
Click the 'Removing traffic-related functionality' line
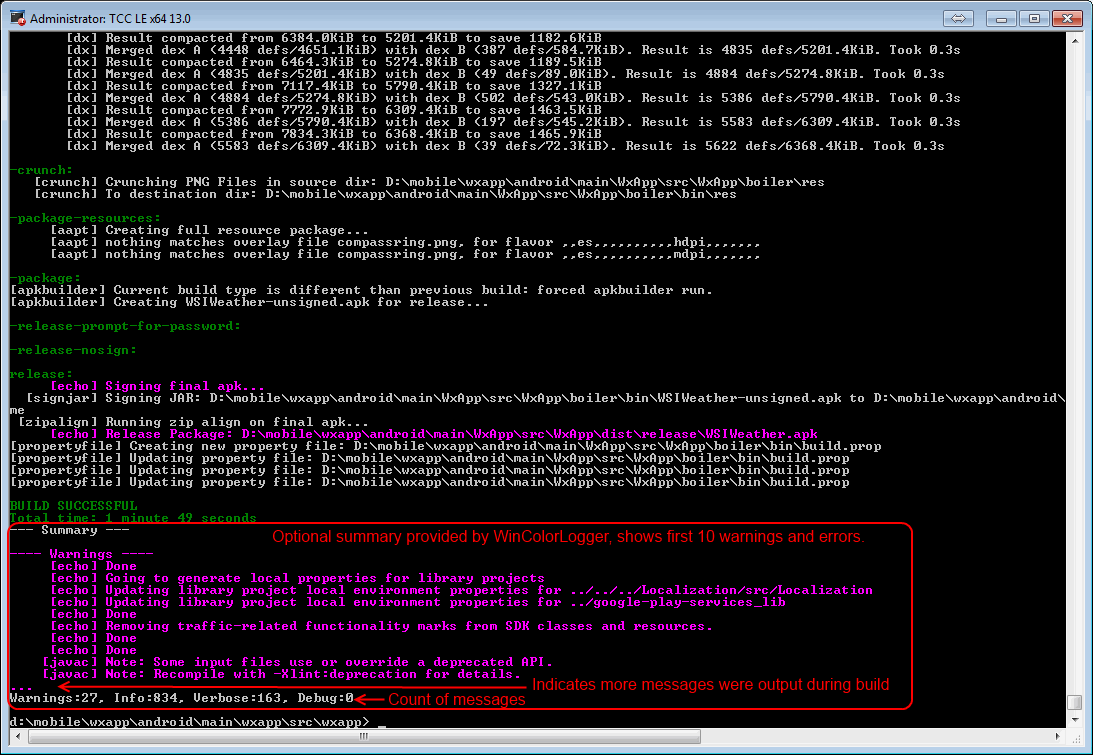381,626
